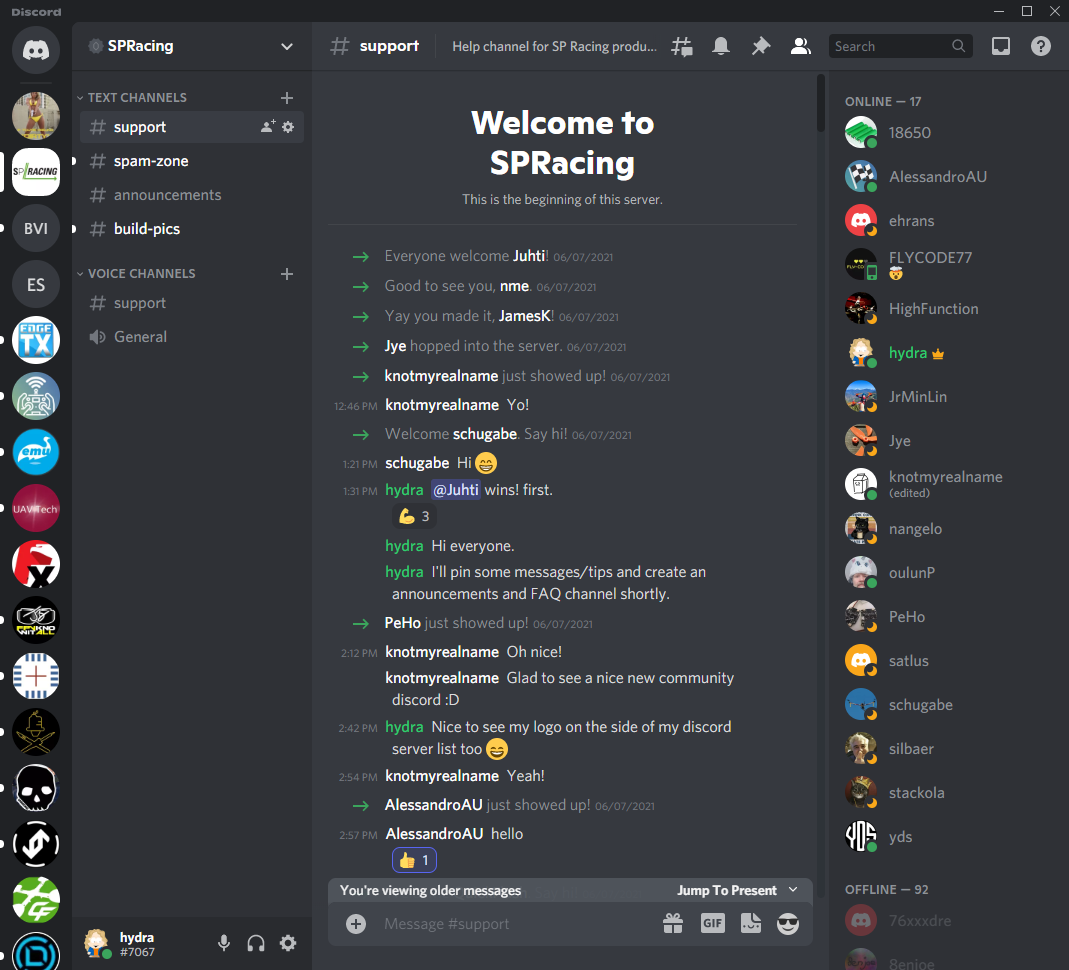Open SPRacing server dropdown menu
The image size is (1069, 970).
click(287, 46)
